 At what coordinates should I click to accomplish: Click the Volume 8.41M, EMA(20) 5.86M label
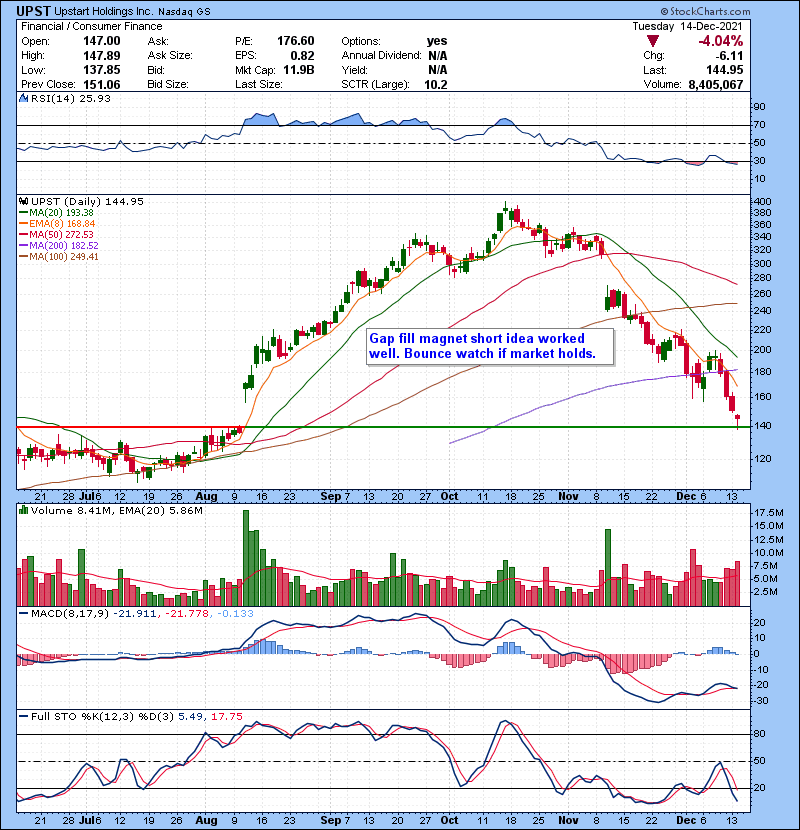pos(116,511)
